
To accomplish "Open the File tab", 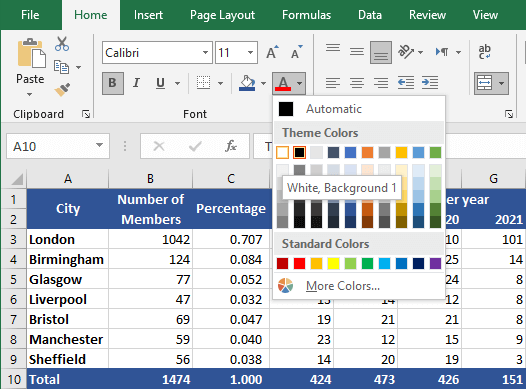I will 30,15.
